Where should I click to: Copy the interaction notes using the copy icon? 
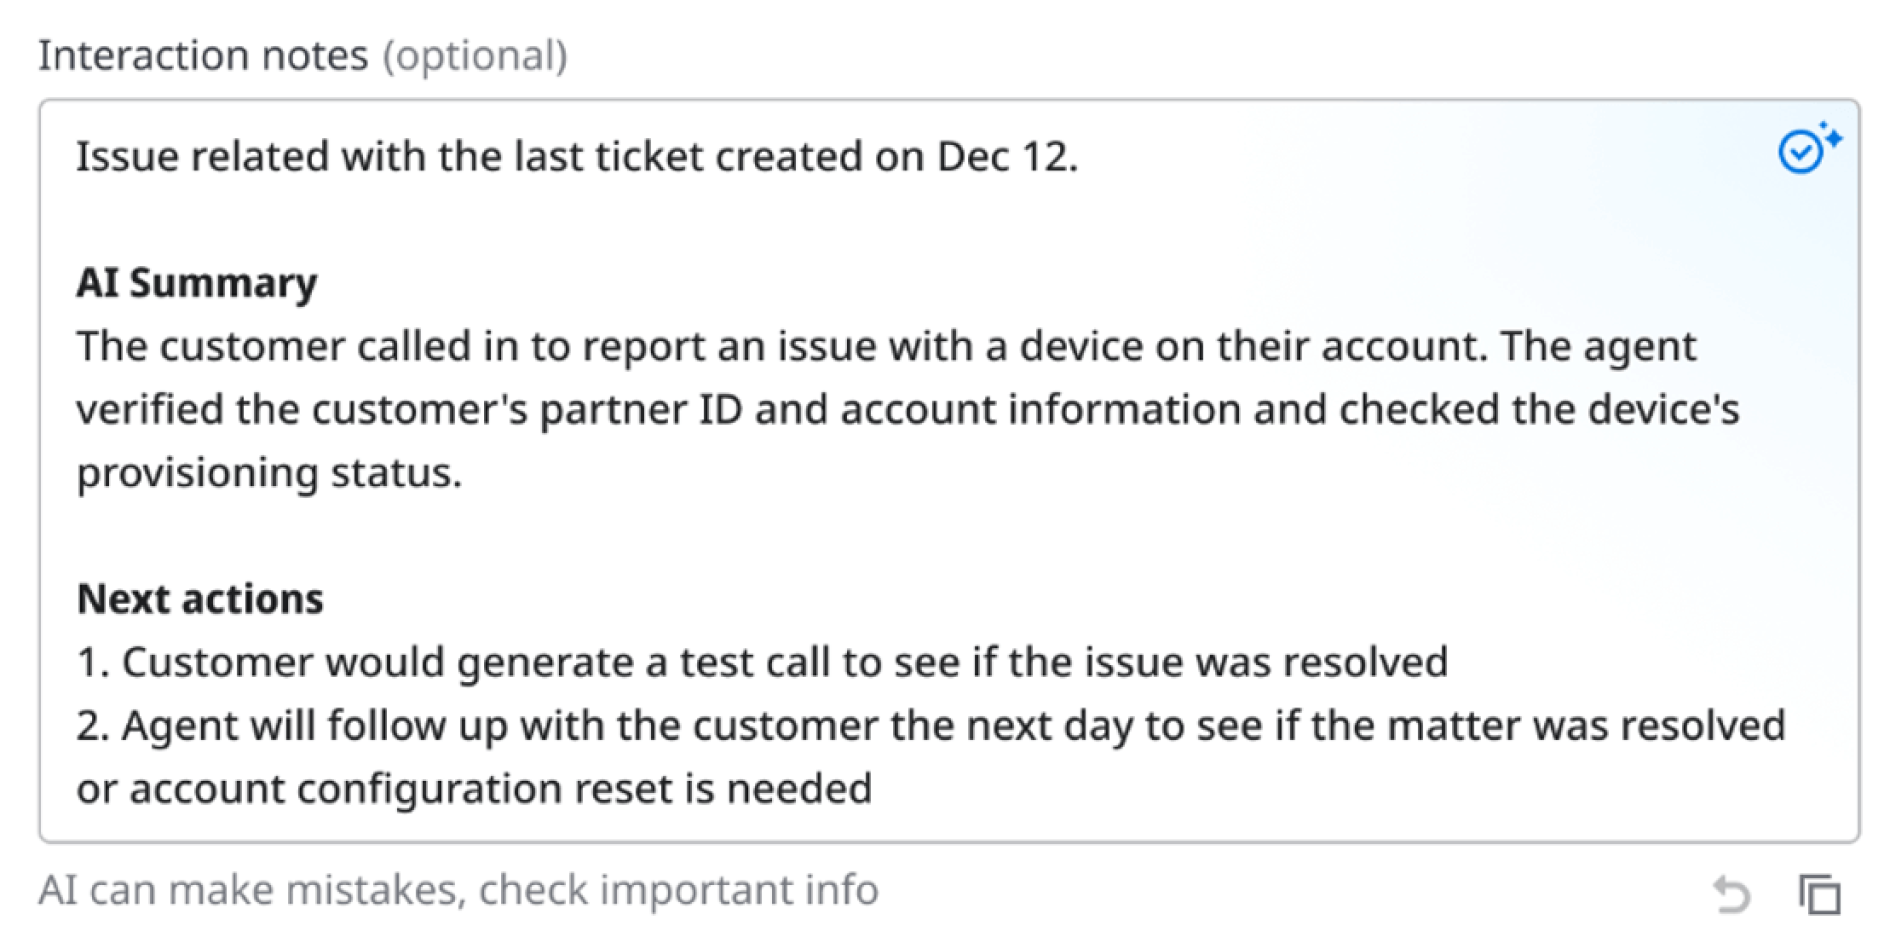(x=1819, y=893)
